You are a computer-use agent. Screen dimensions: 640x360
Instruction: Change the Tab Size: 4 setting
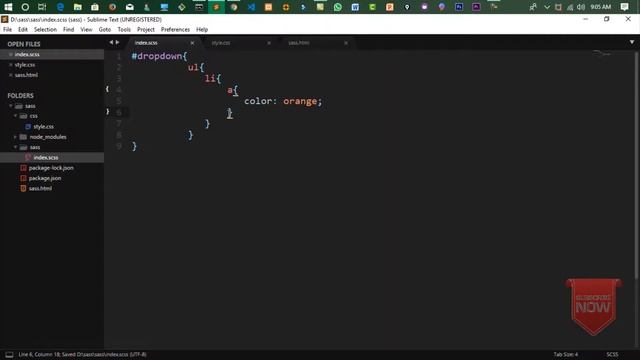point(566,354)
